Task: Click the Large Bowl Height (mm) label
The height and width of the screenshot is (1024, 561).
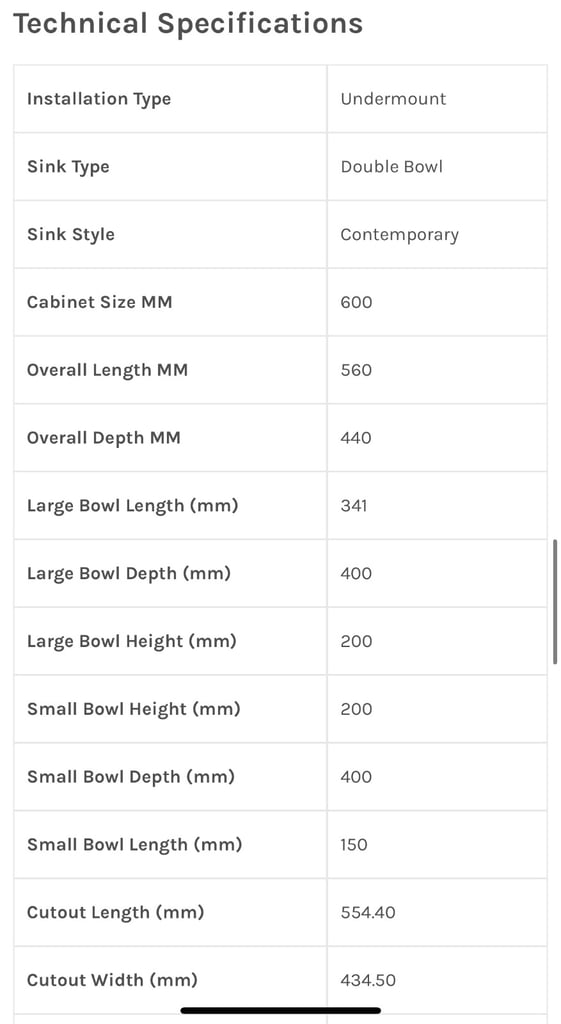Action: tap(131, 642)
